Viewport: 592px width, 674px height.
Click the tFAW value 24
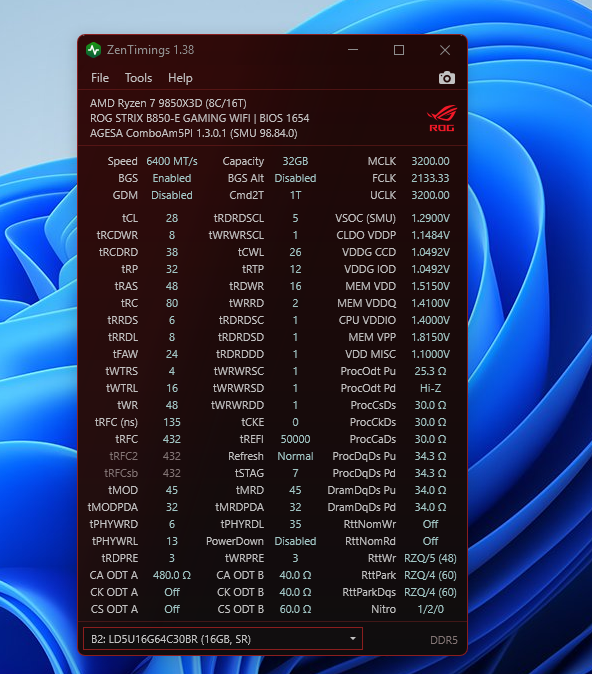pos(172,354)
